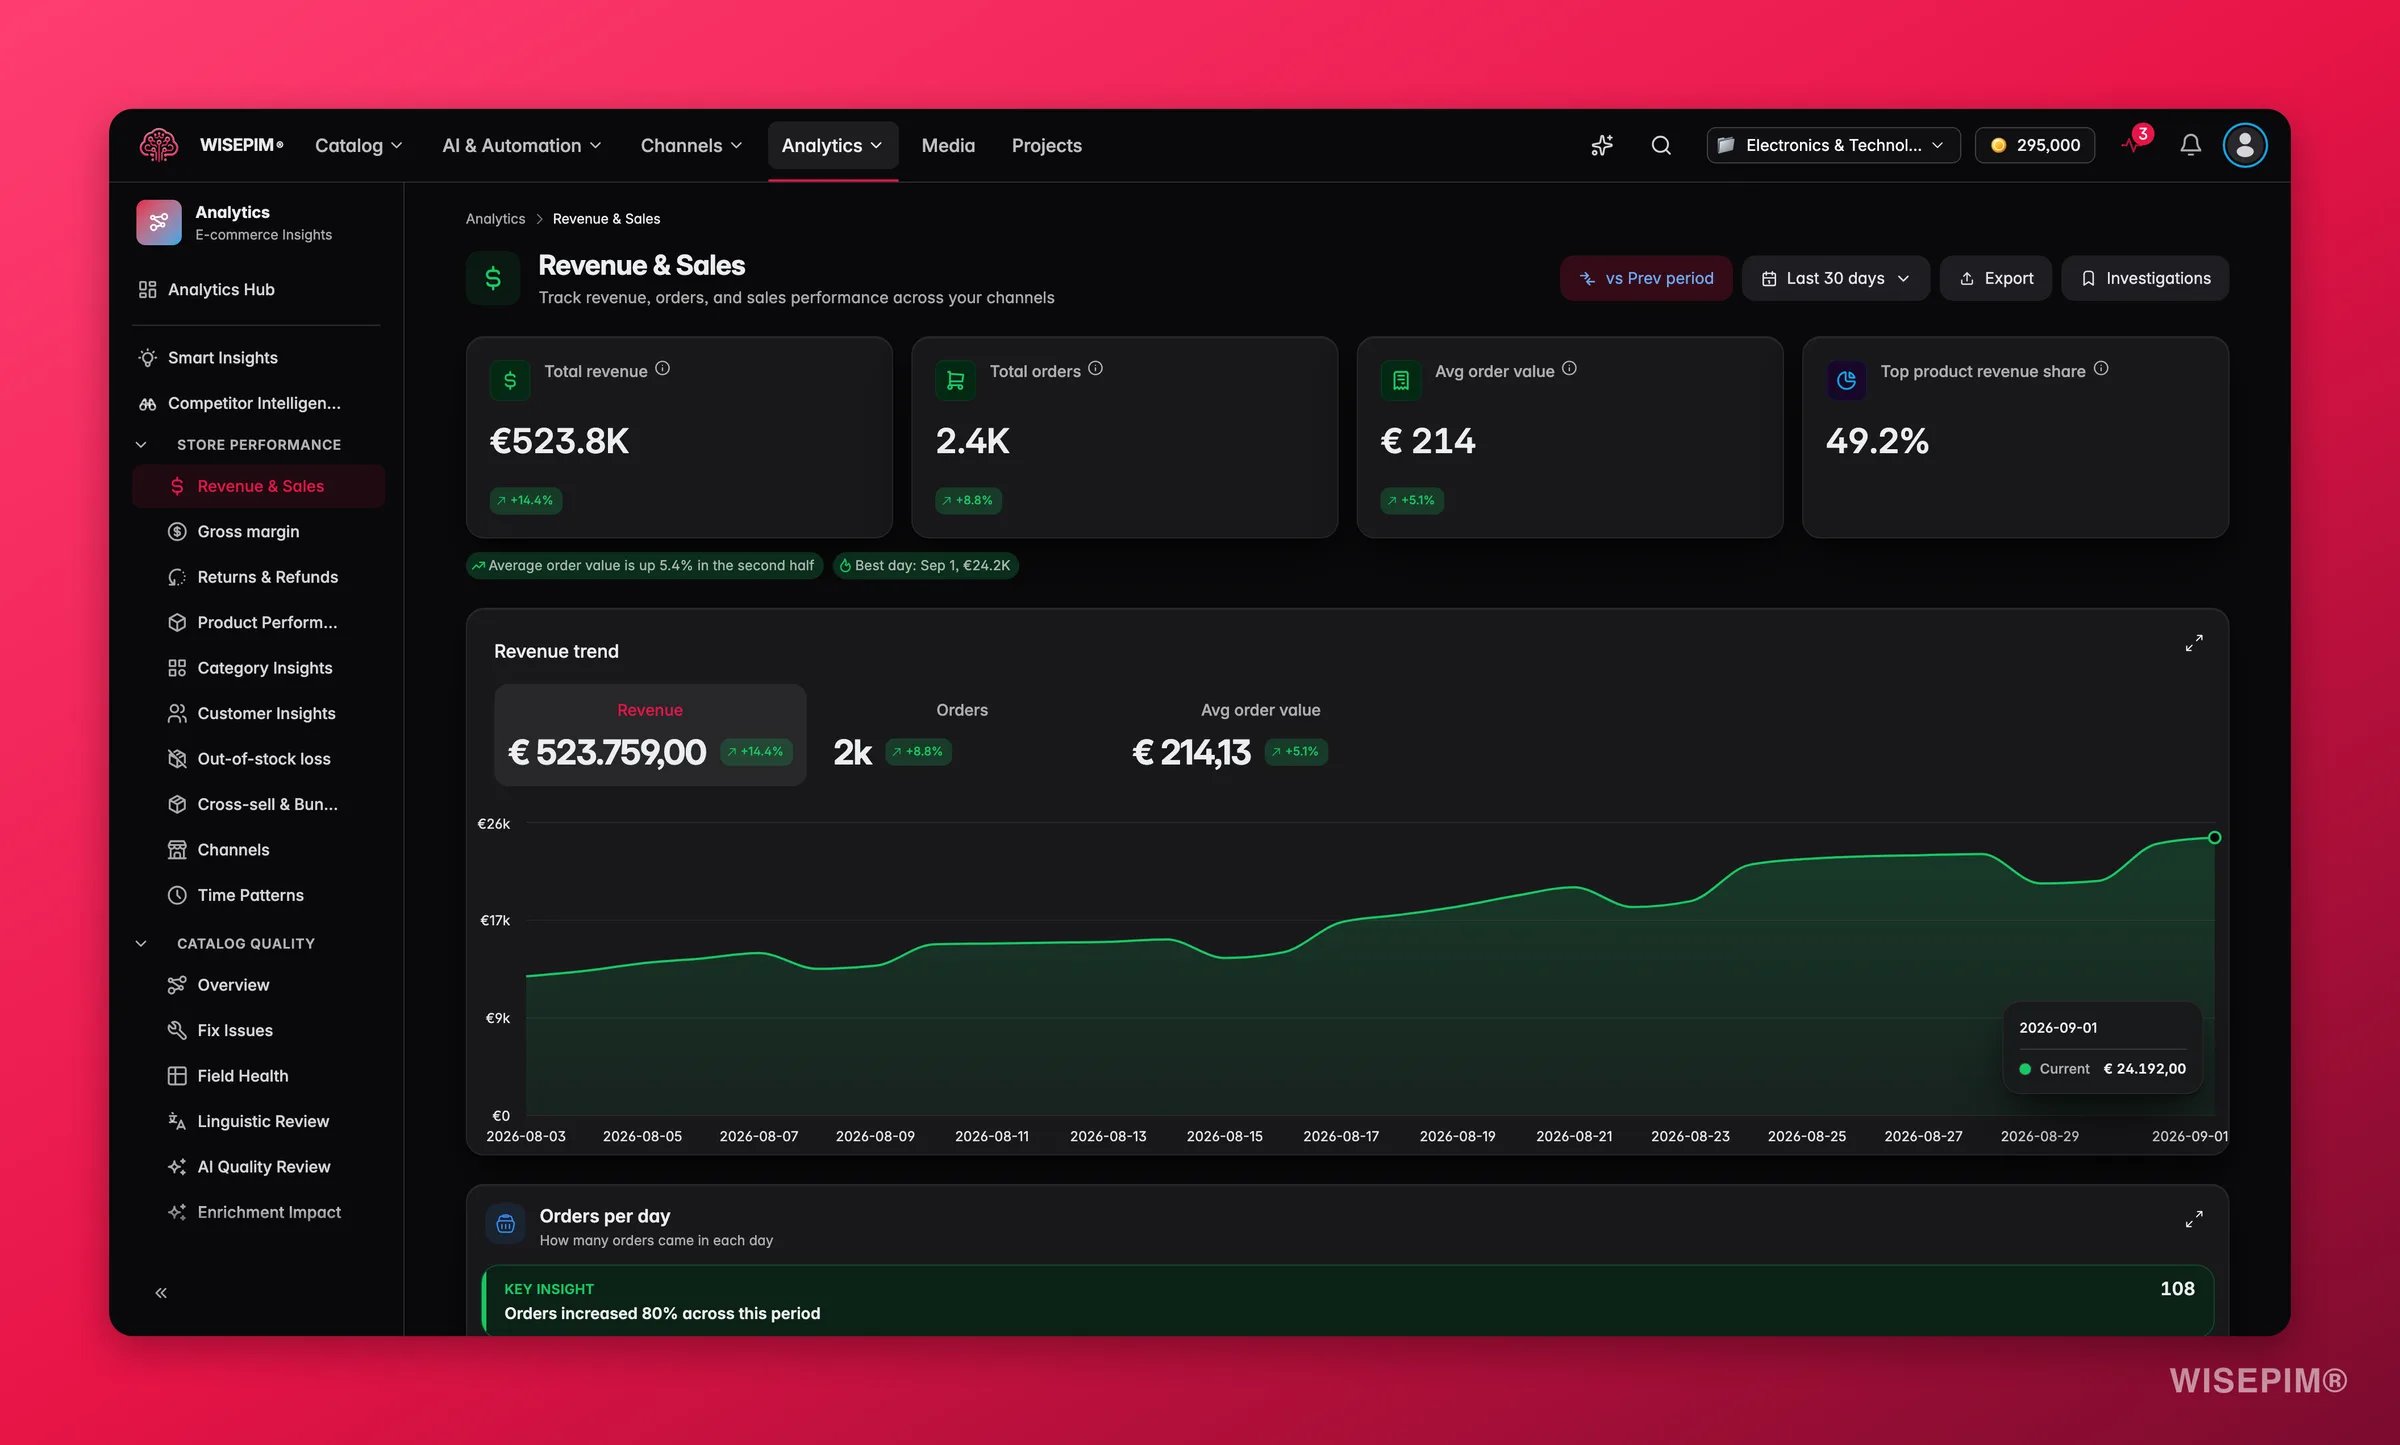Screen dimensions: 2400x1445
Task: Show info for Avg order value
Action: (x=1569, y=369)
